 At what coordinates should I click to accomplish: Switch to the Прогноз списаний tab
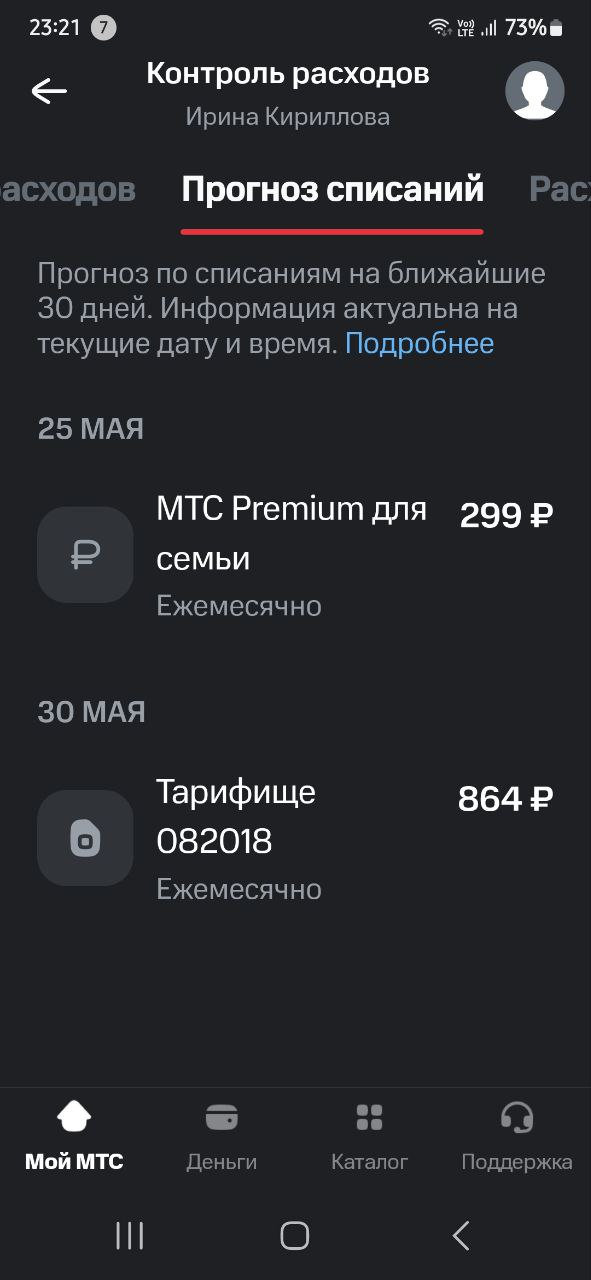(x=332, y=189)
